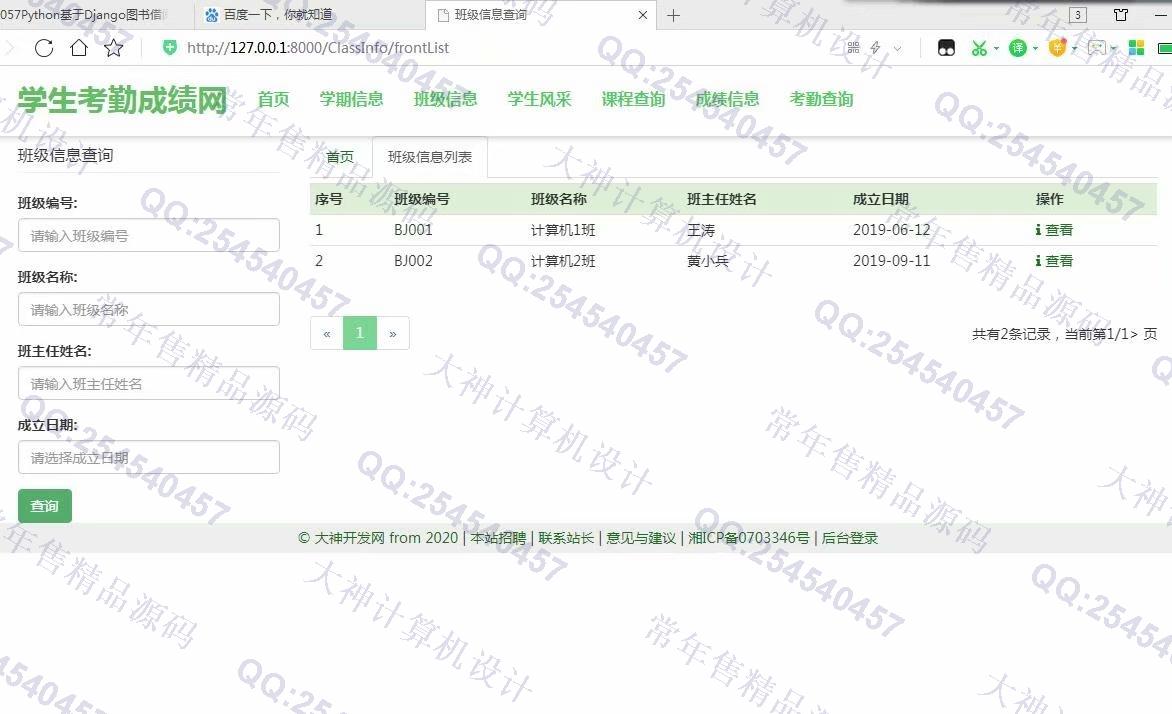Expand the dropdown arrow beside the lightning icon
The image size is (1172, 714).
pyautogui.click(x=897, y=48)
